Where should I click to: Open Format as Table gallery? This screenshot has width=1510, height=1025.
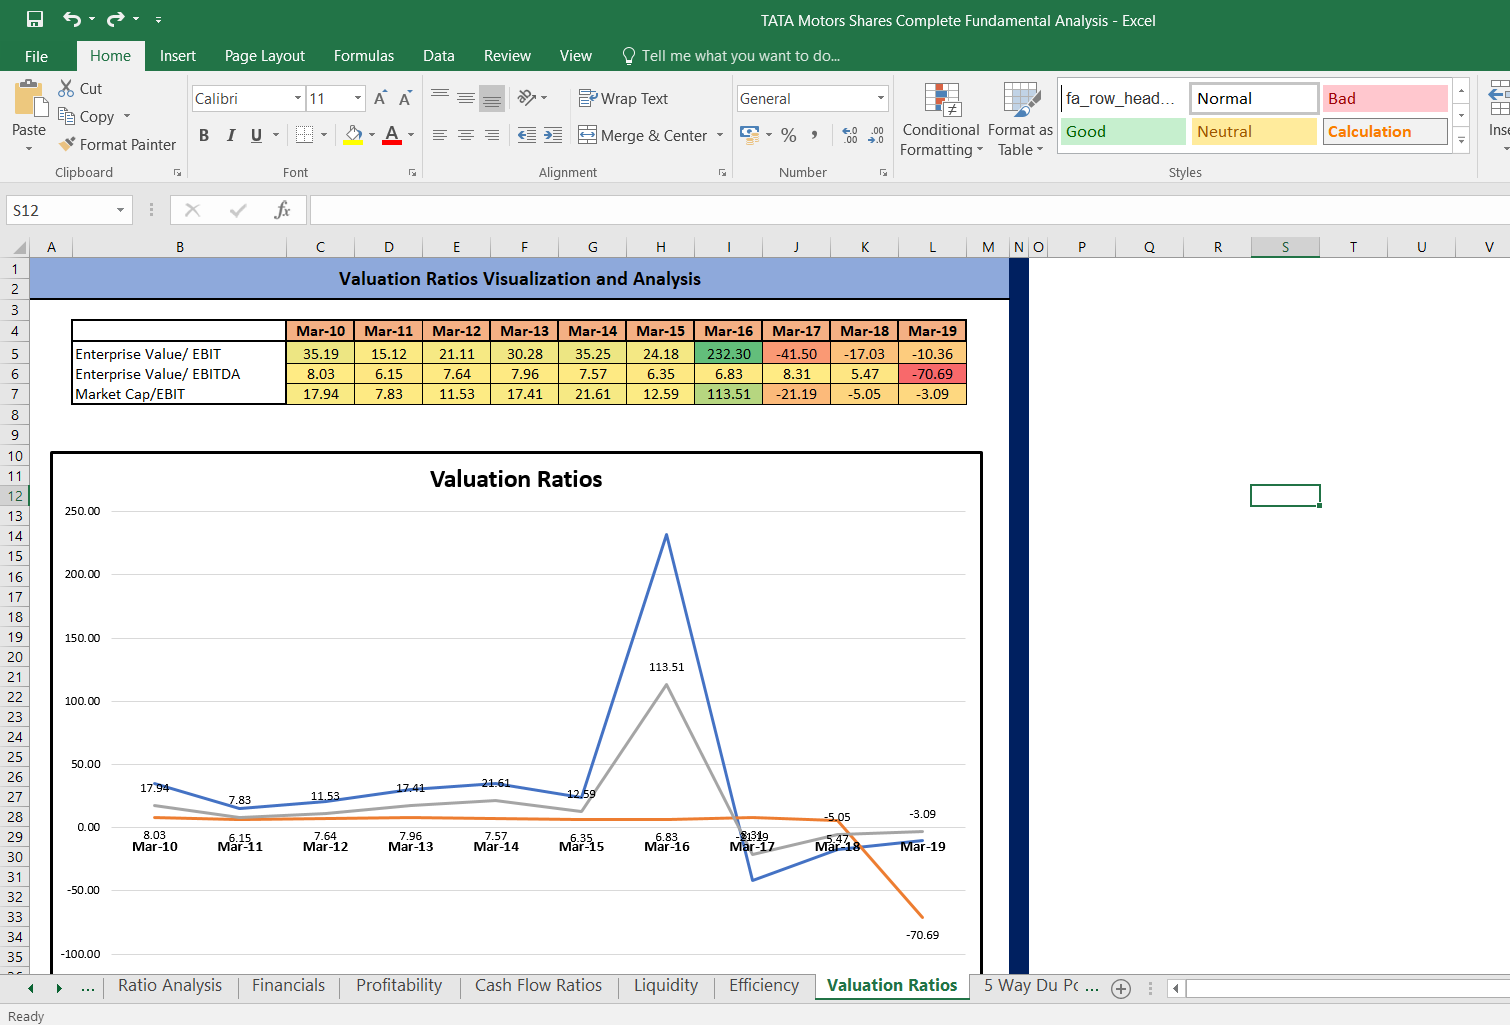1021,120
